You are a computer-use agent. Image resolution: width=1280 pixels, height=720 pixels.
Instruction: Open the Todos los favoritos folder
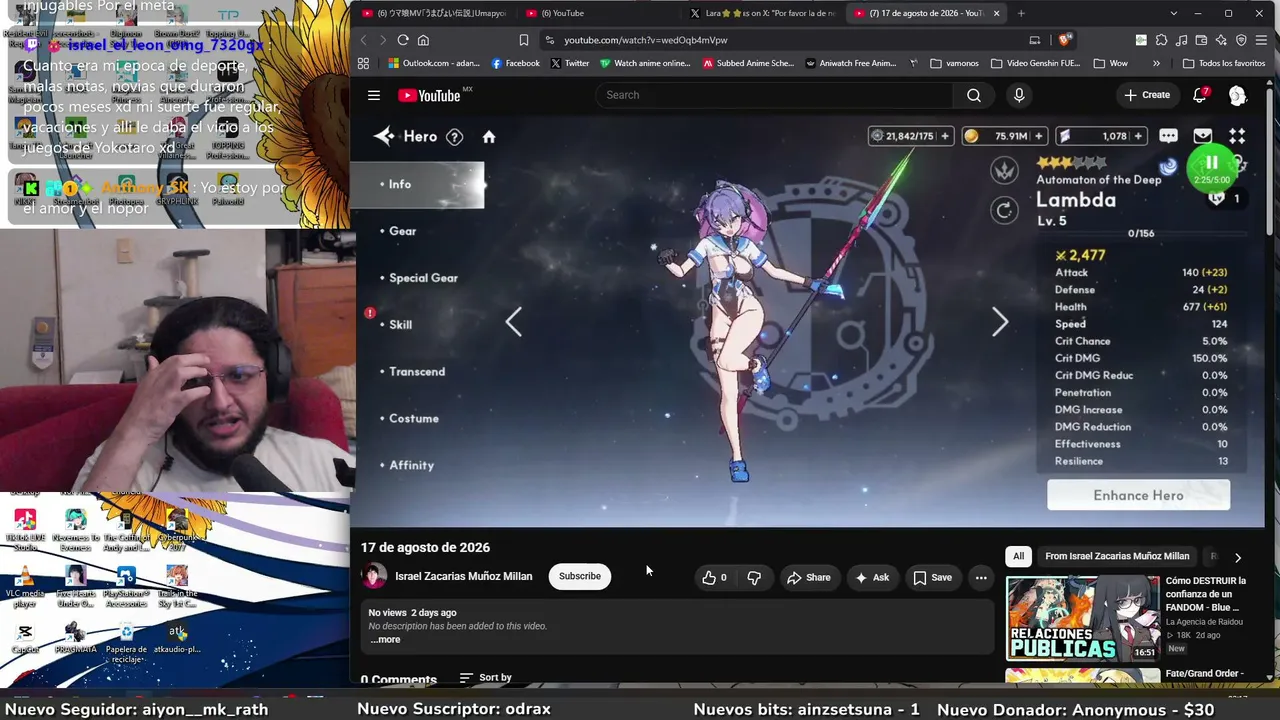1223,63
